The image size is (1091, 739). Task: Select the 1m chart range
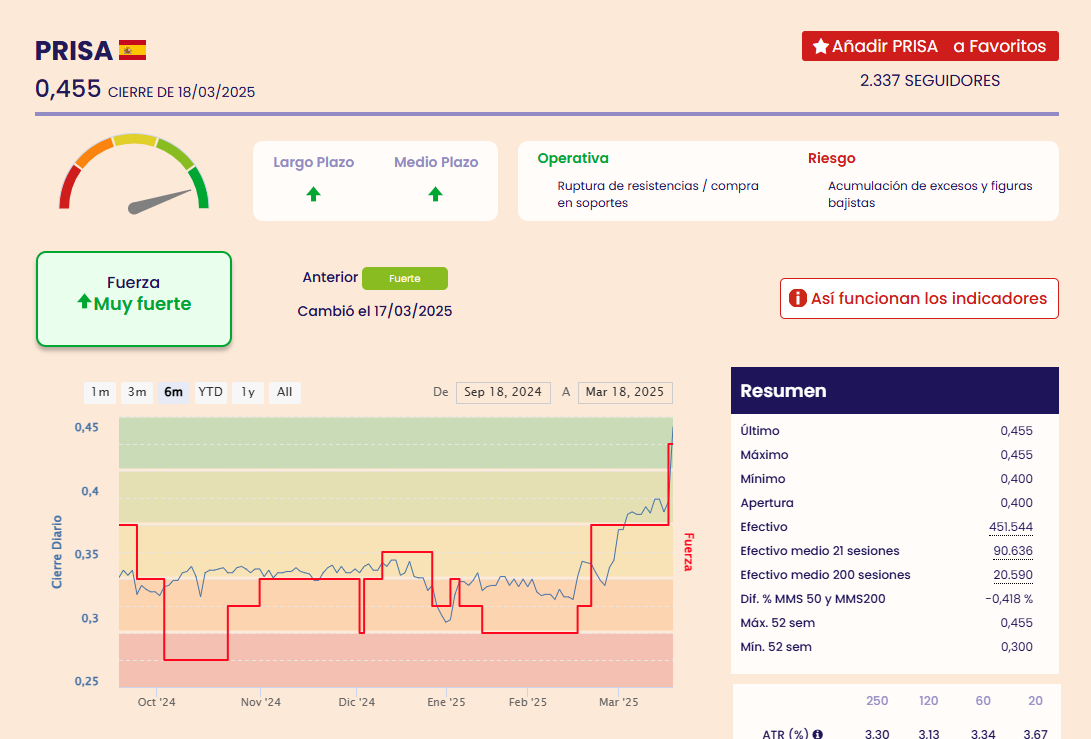100,392
